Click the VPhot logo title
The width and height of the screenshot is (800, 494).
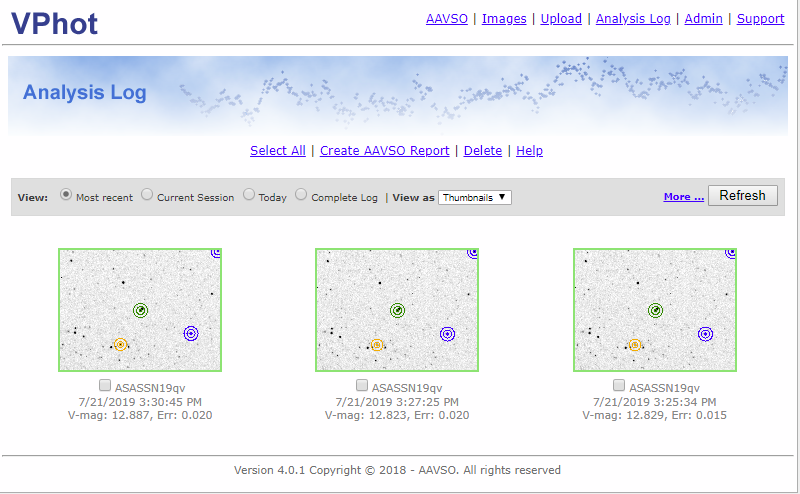coord(55,22)
